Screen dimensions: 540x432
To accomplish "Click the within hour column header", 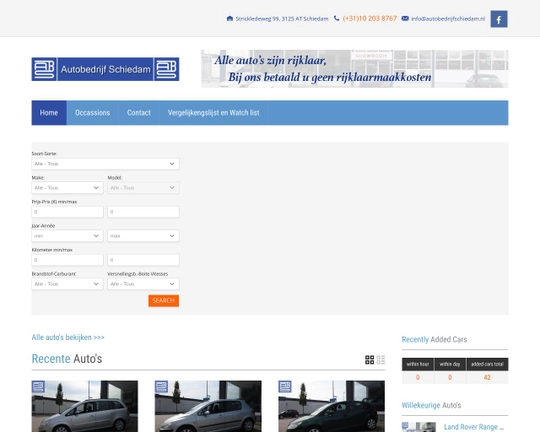I will [418, 364].
